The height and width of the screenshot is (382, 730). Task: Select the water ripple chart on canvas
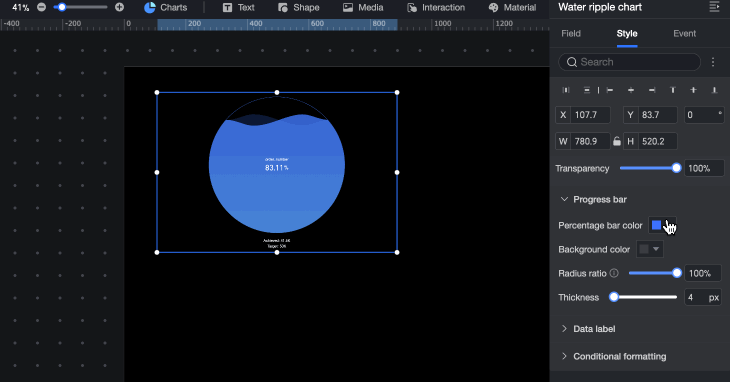pos(277,173)
